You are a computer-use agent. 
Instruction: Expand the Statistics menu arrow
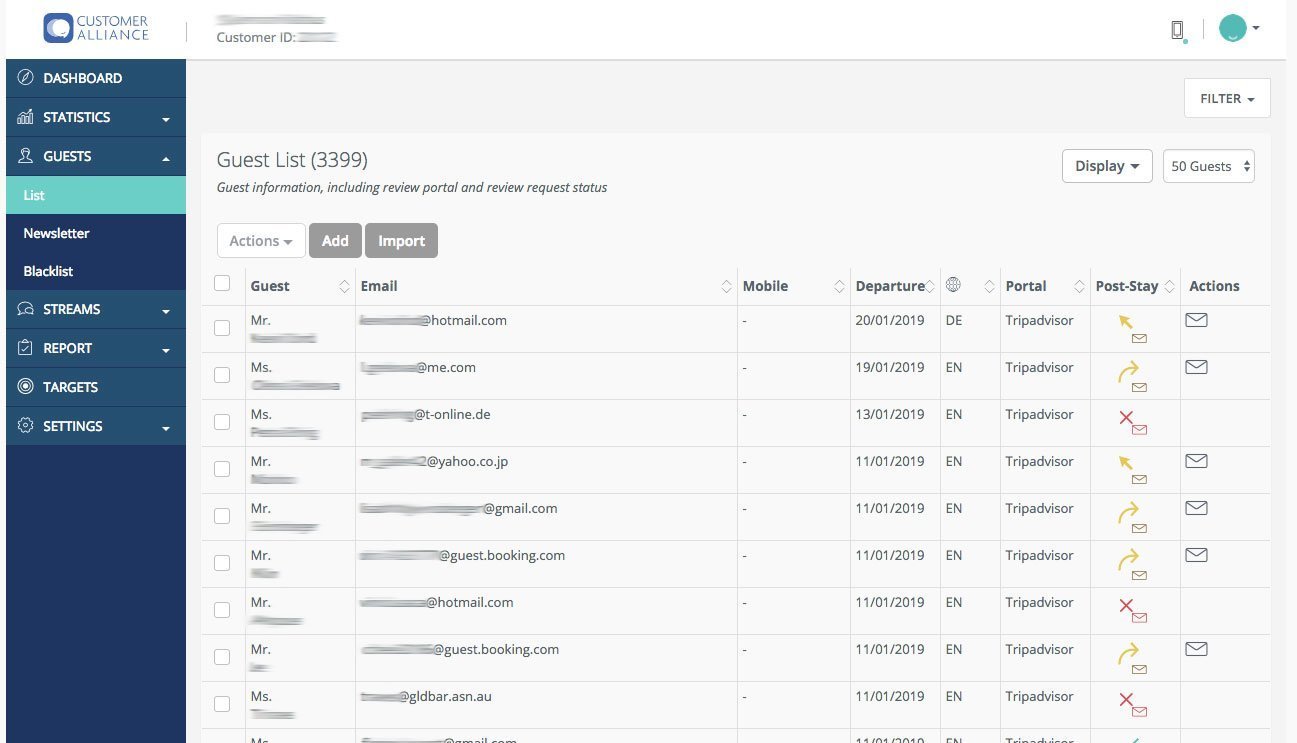[x=166, y=119]
